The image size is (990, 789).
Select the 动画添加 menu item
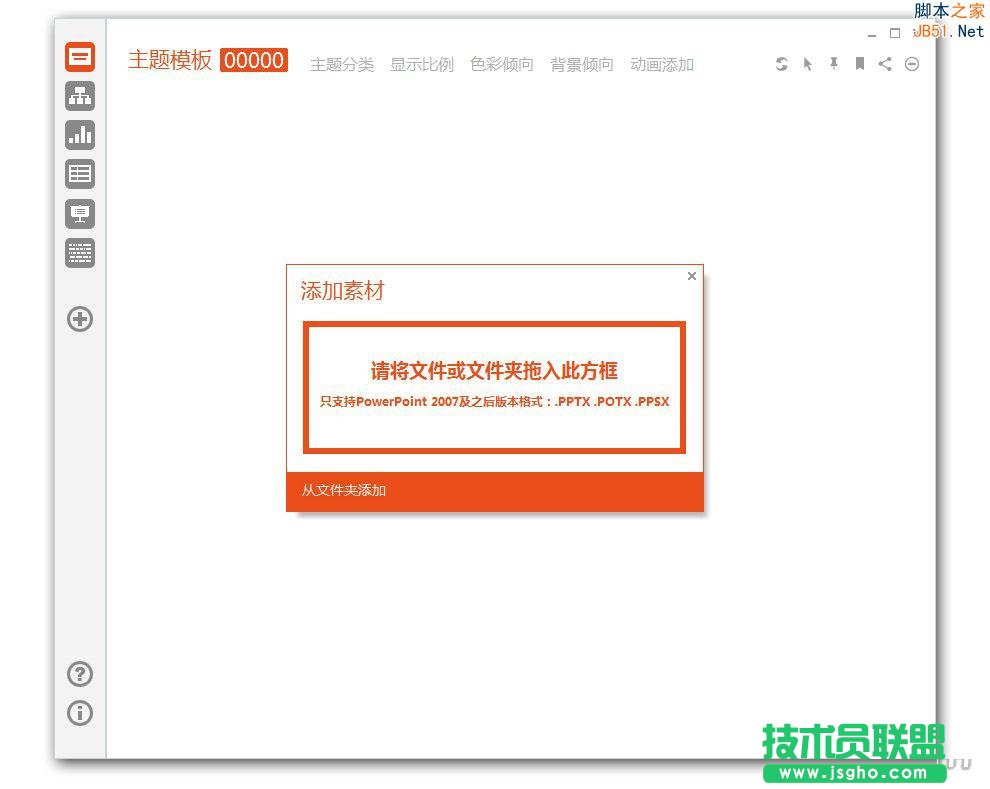(x=661, y=64)
